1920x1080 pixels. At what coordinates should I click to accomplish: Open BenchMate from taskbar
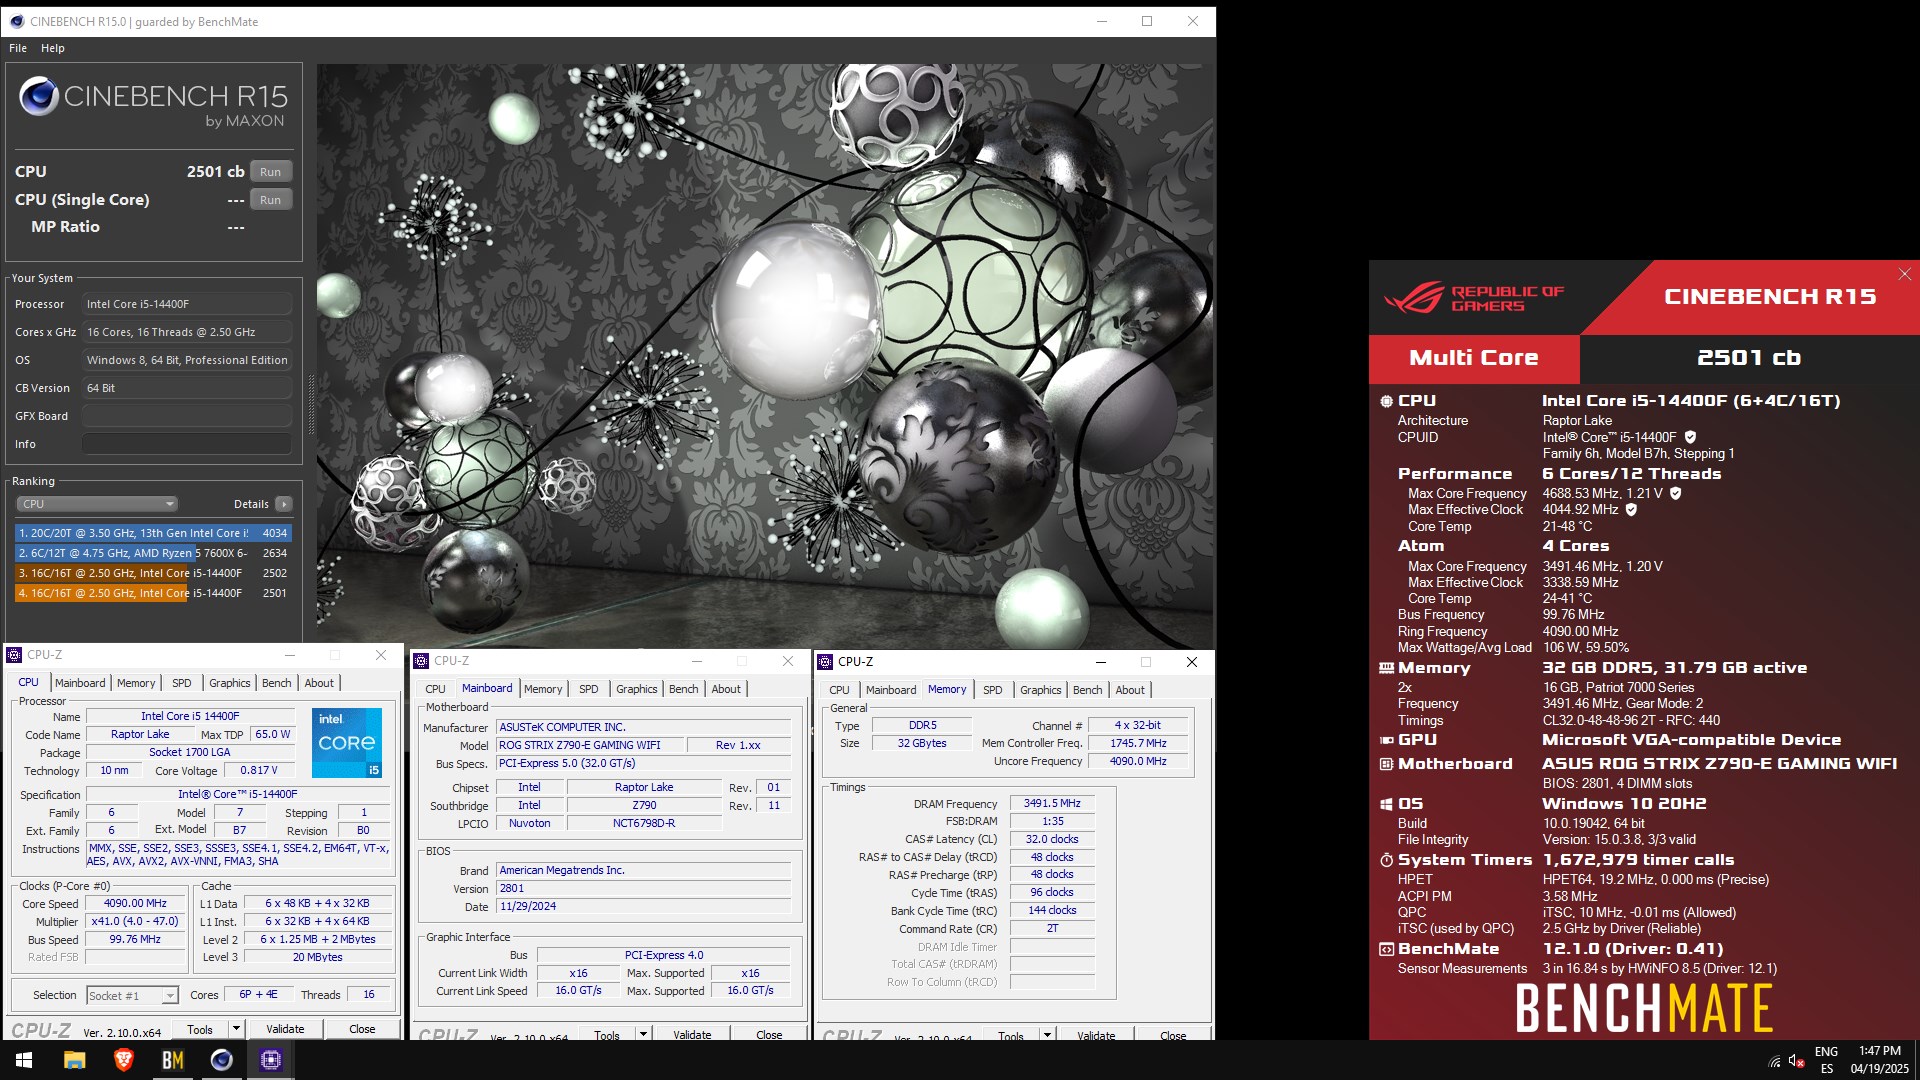(173, 1060)
